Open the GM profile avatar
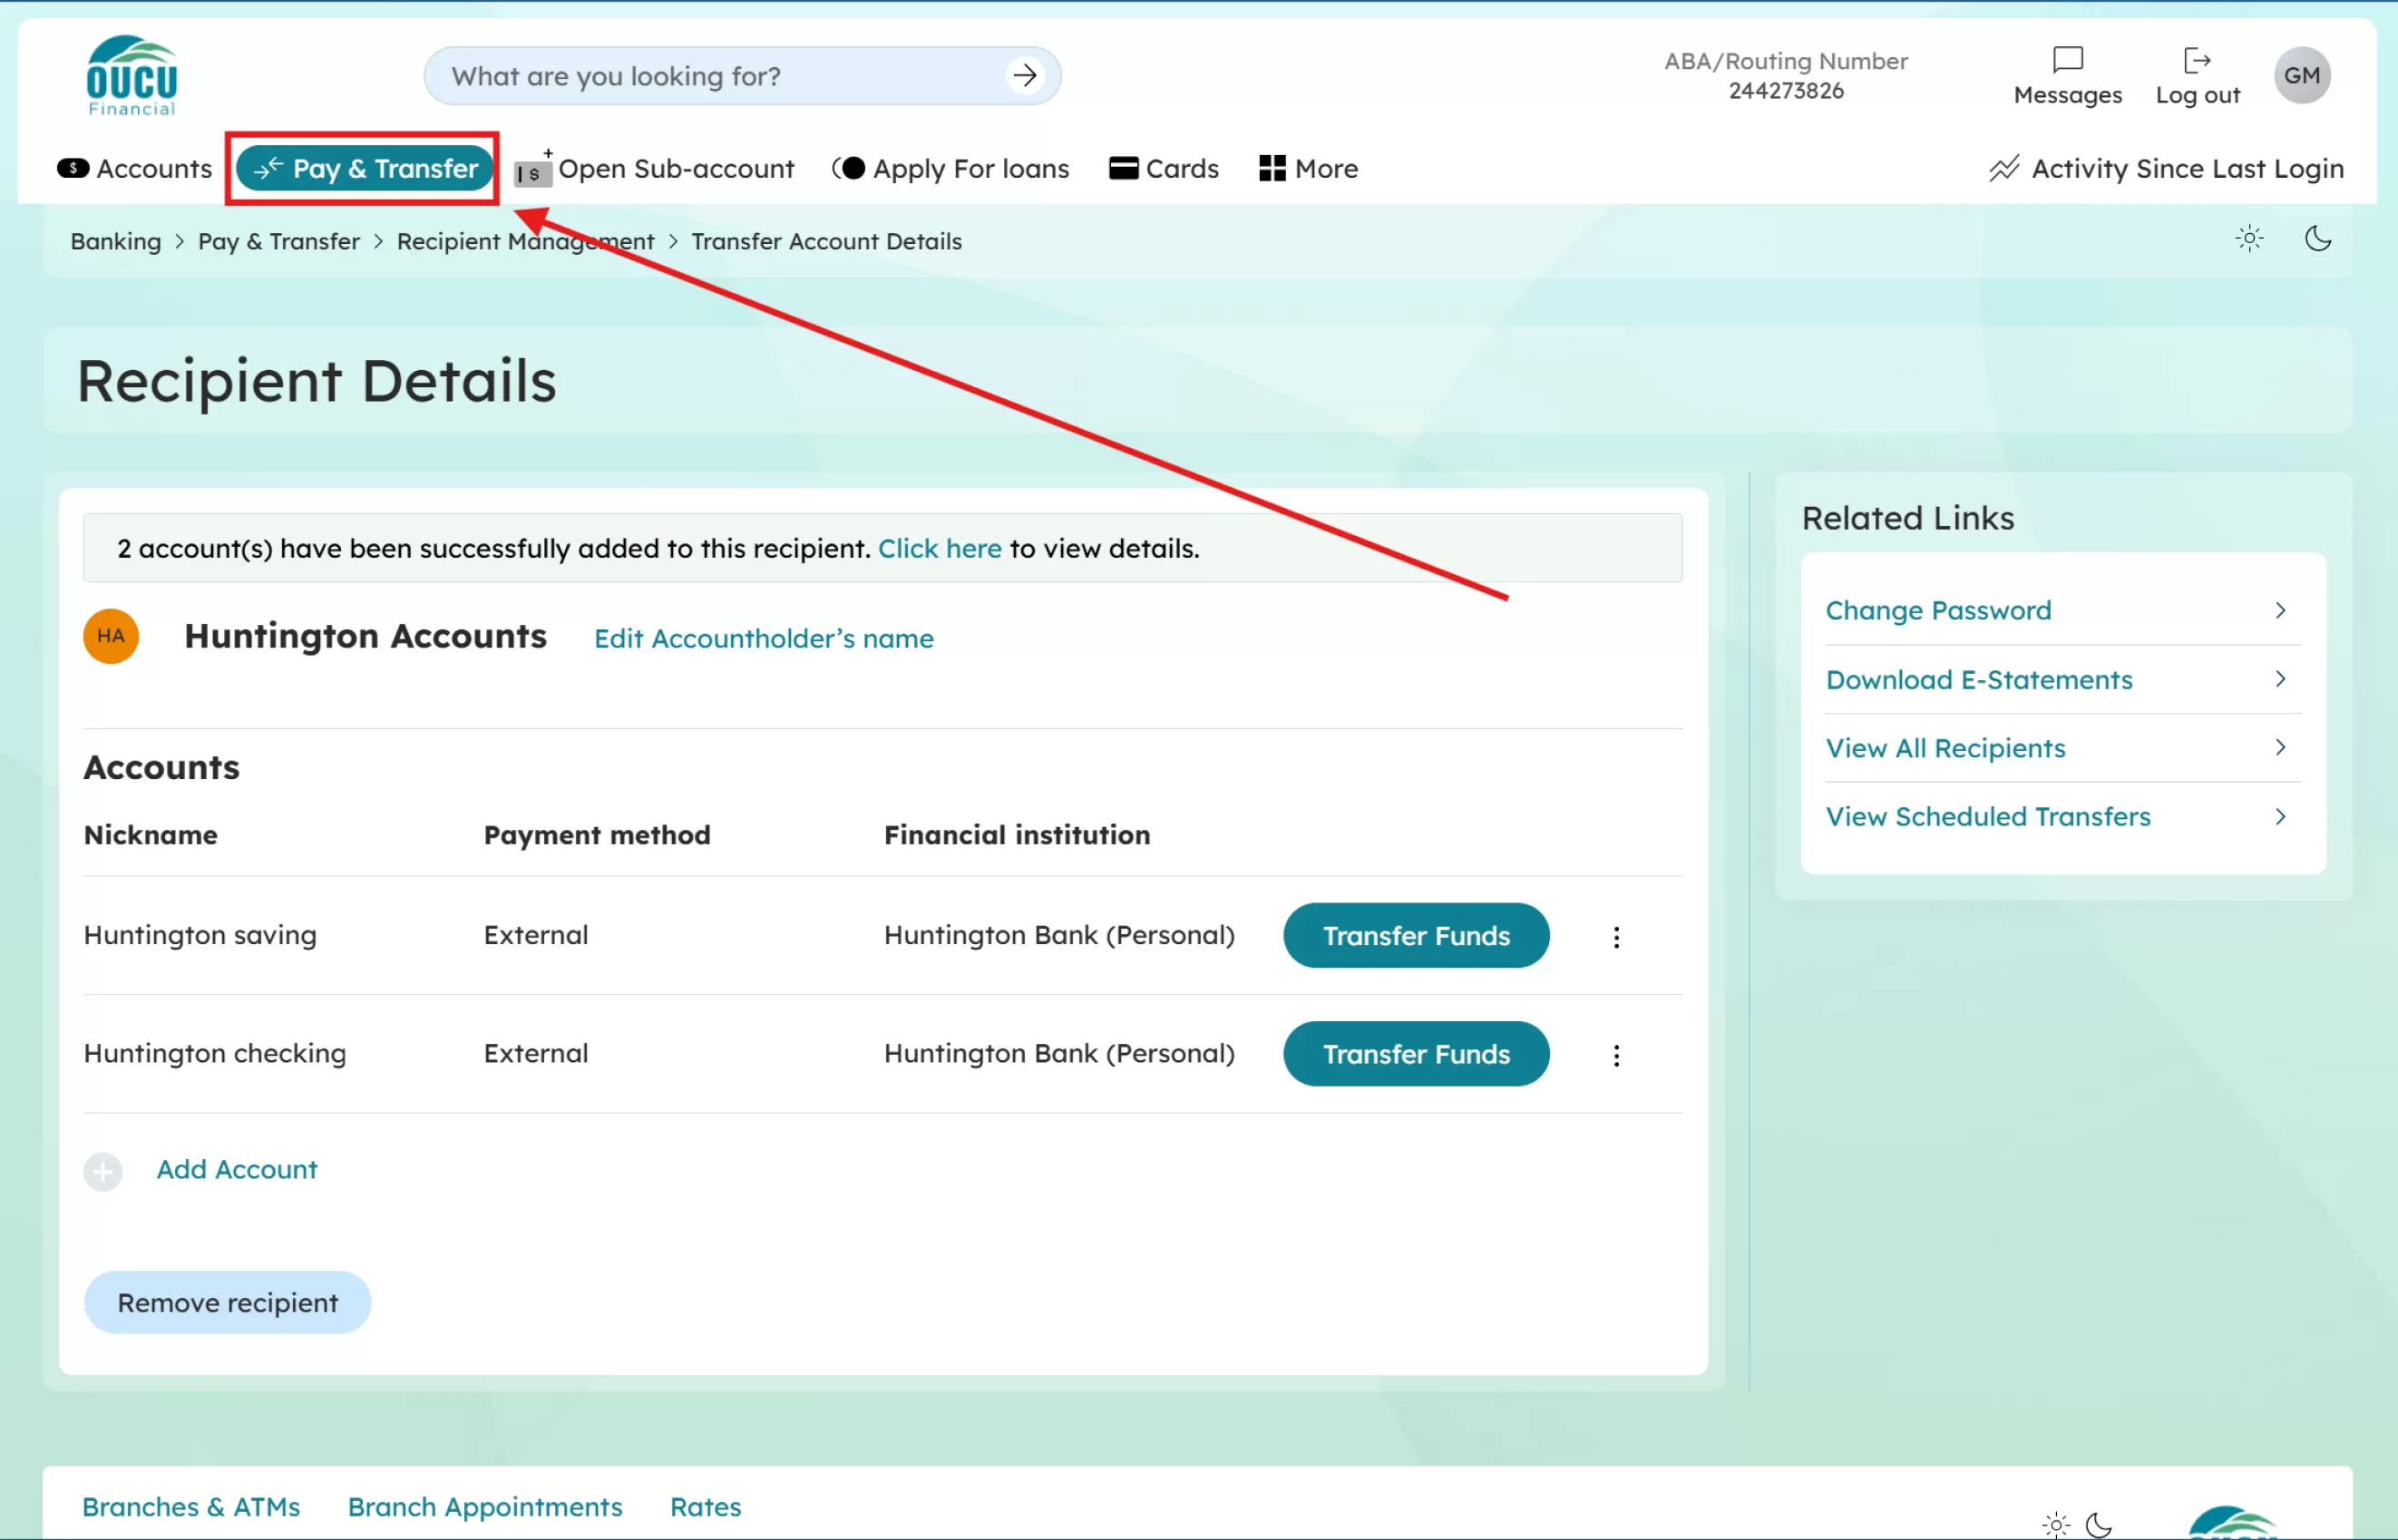 (2301, 75)
